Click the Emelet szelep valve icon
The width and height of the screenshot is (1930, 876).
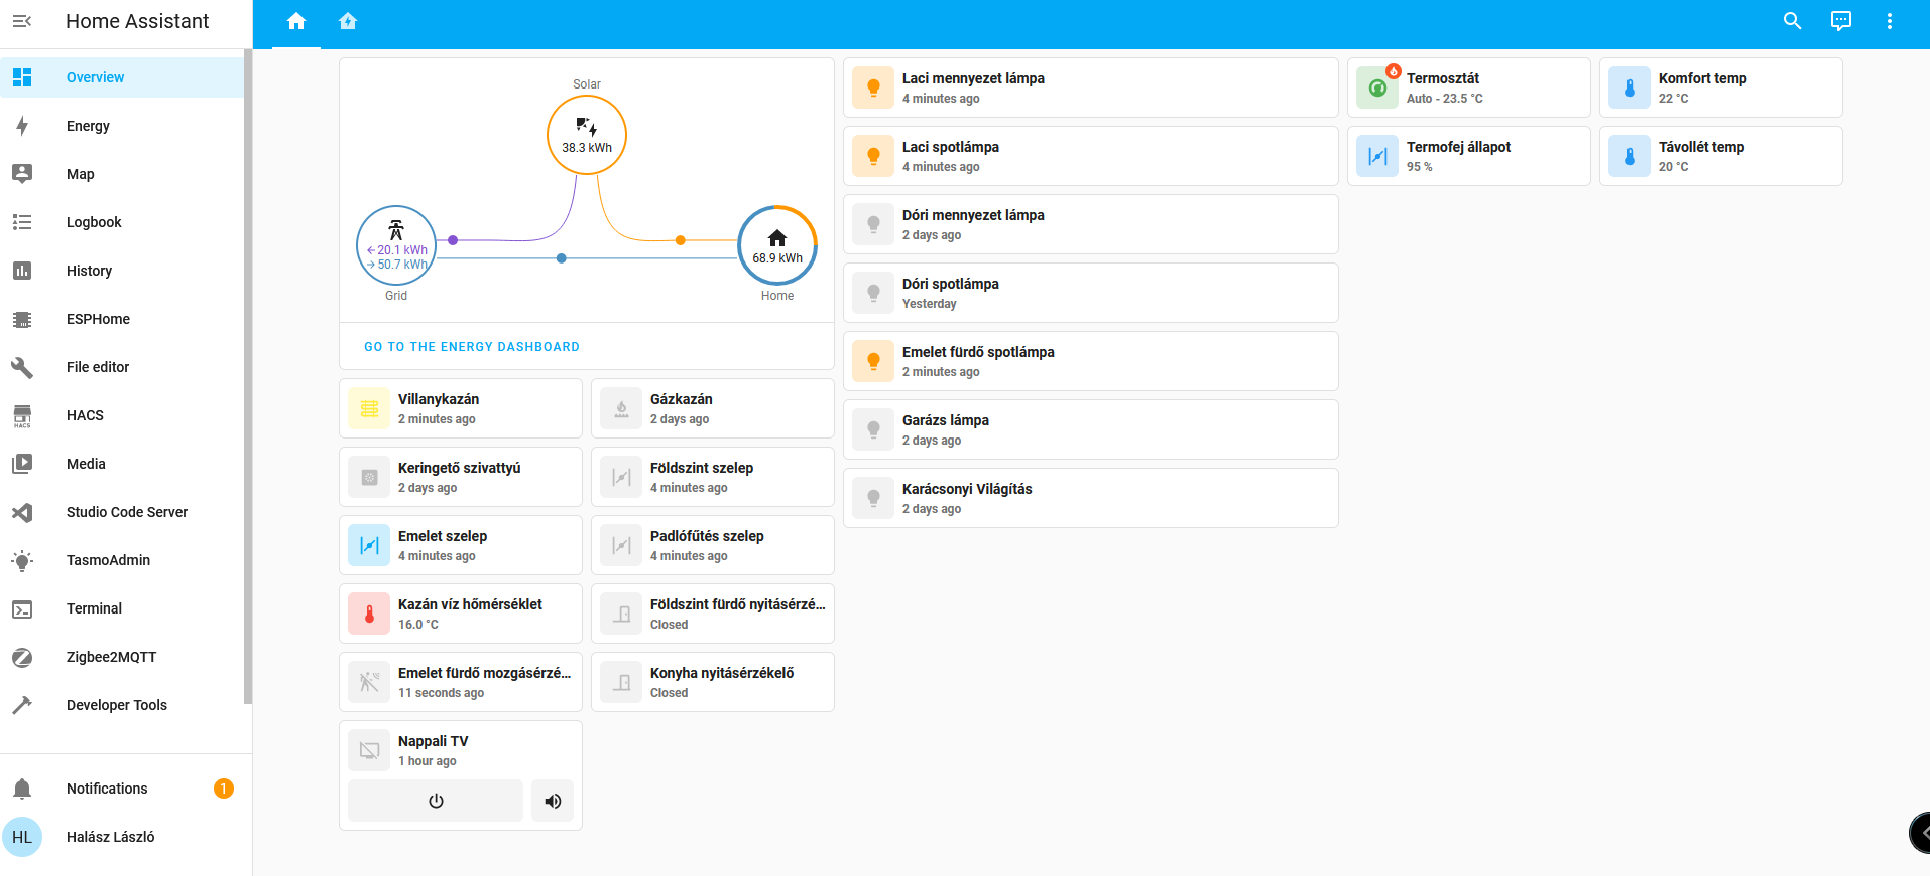coord(369,546)
